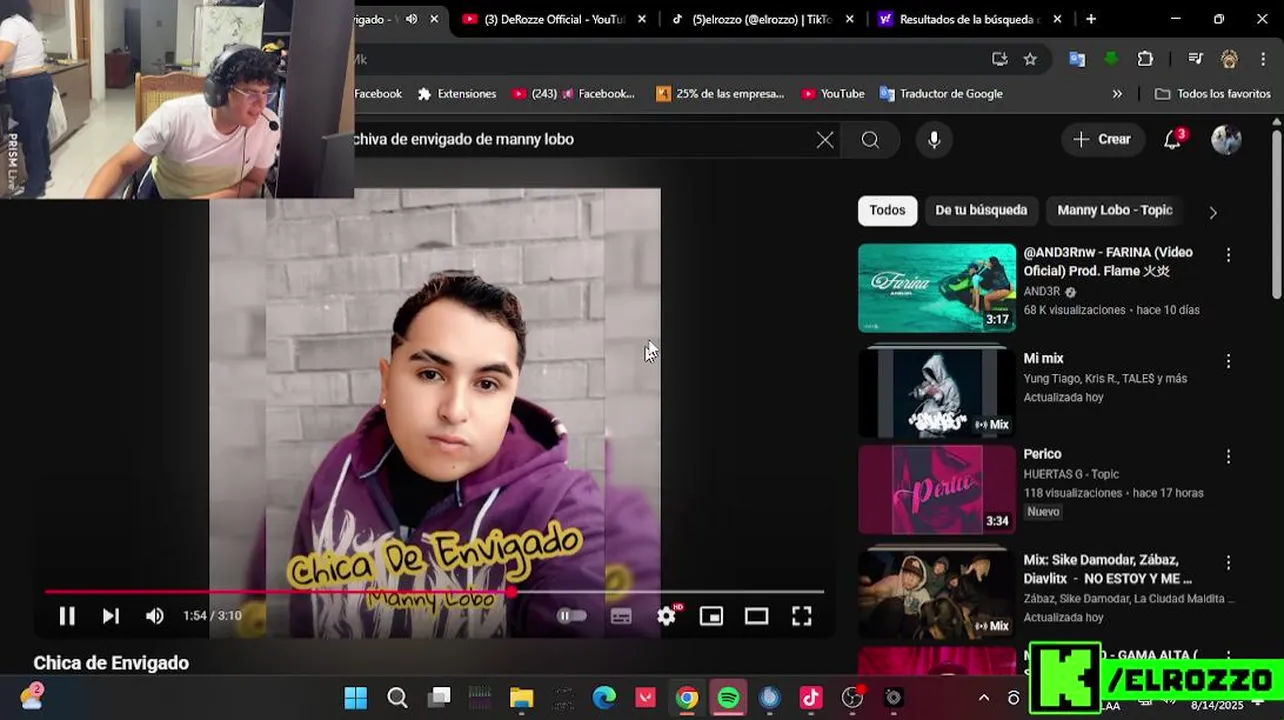Viewport: 1284px width, 720px height.
Task: Open YouTube notifications bell
Action: (1173, 139)
